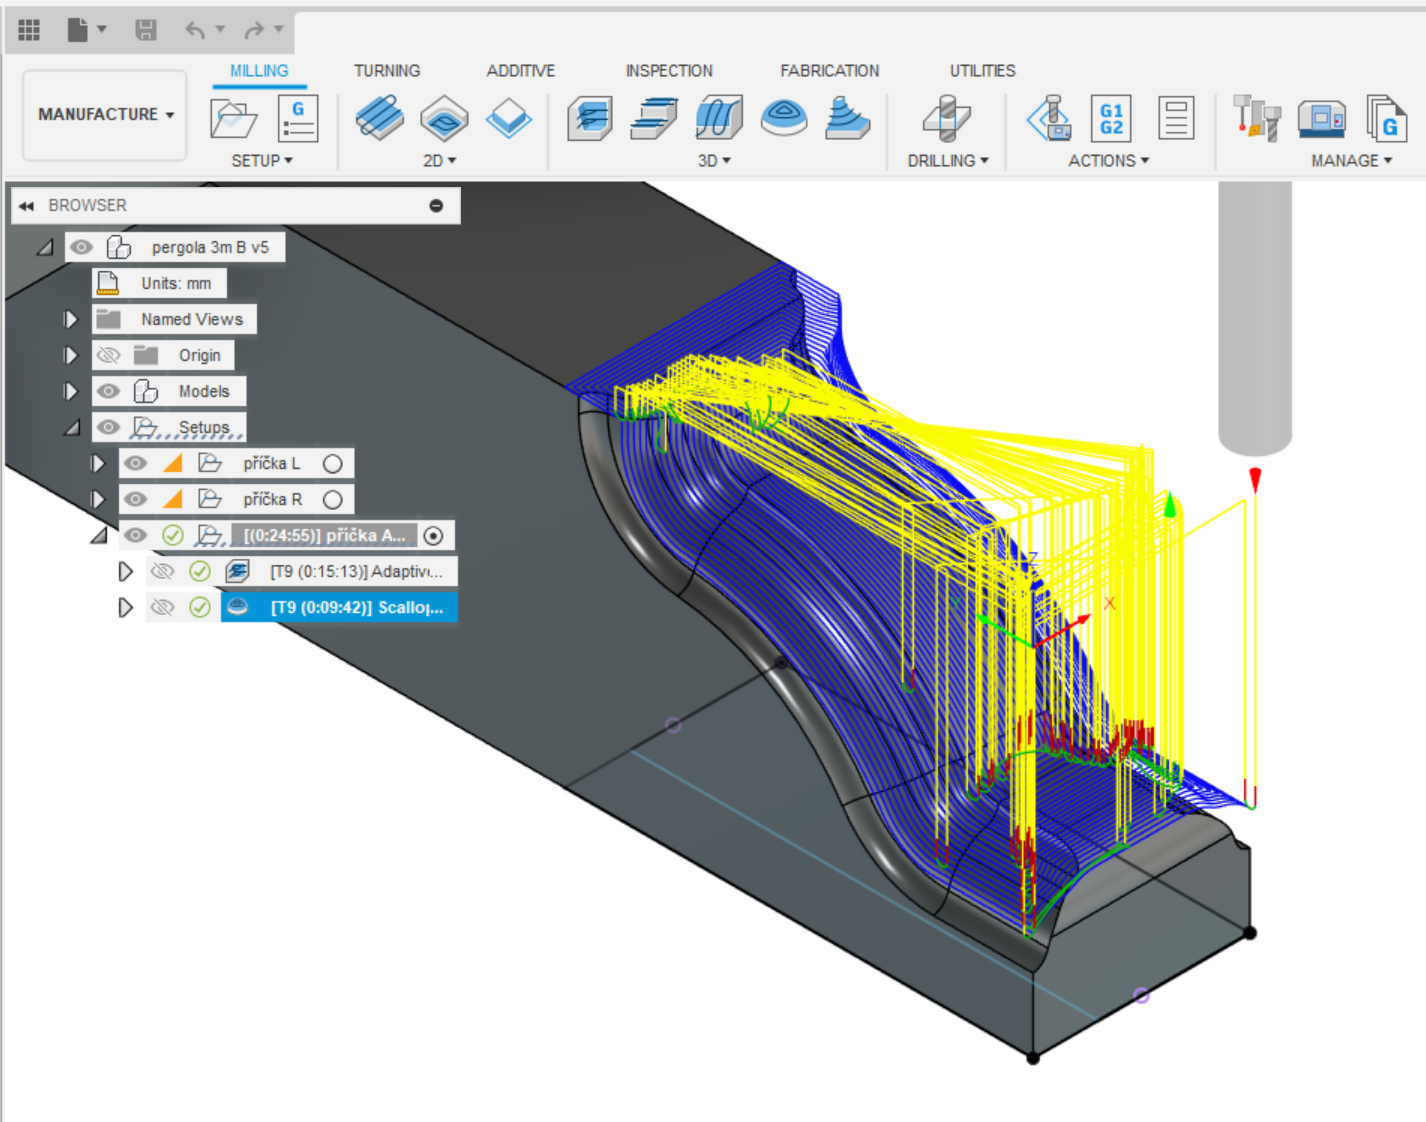The height and width of the screenshot is (1122, 1426).
Task: Select the 2D Adaptive Clearing tool
Action: 379,119
